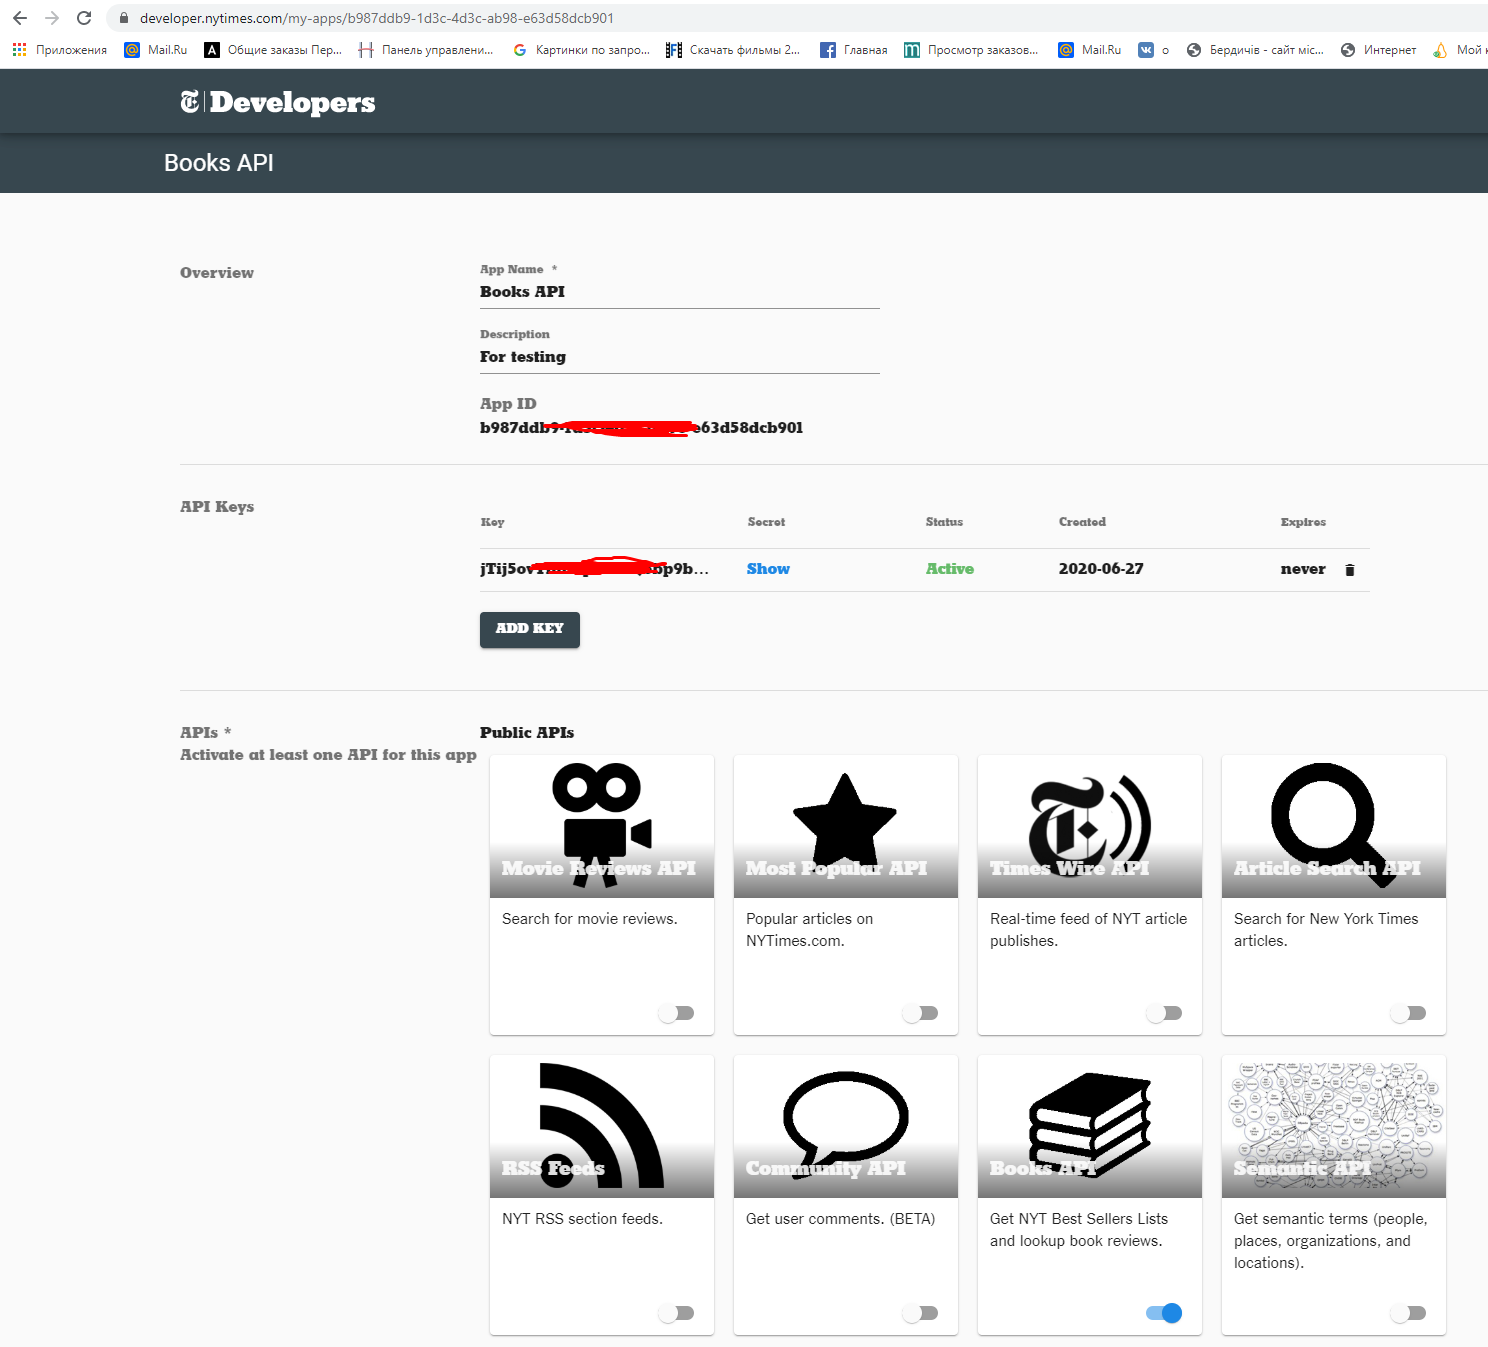The image size is (1488, 1347).
Task: Click the NYT Developers logo
Action: (277, 102)
